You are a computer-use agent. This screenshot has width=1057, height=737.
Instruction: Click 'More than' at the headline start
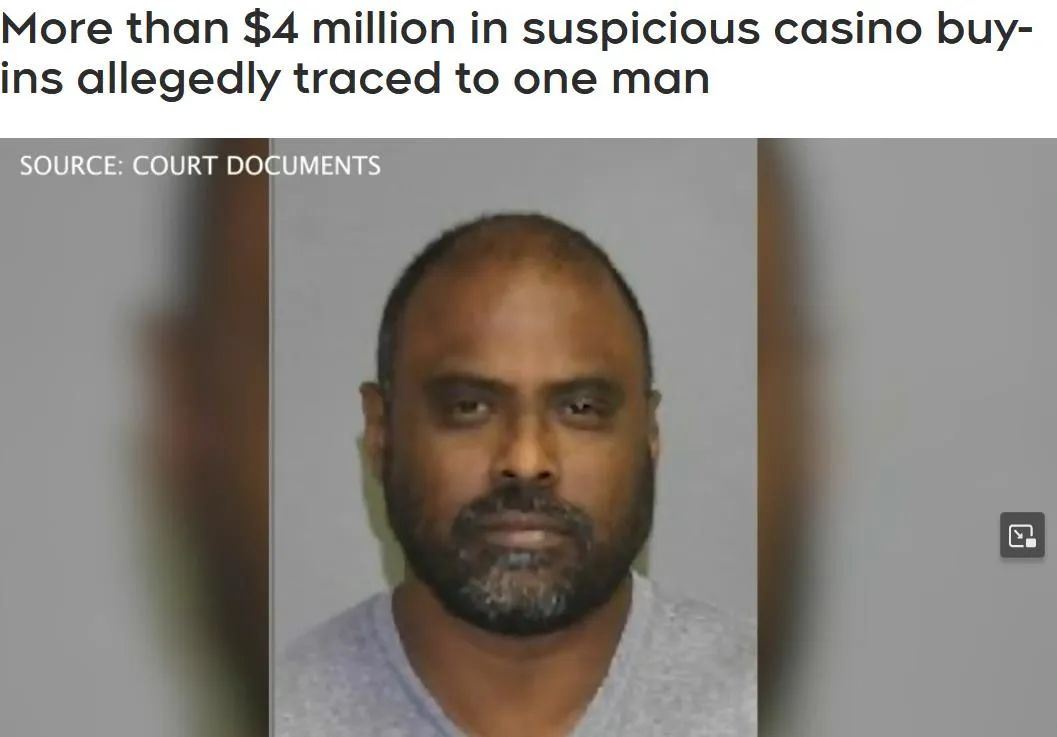pyautogui.click(x=115, y=29)
